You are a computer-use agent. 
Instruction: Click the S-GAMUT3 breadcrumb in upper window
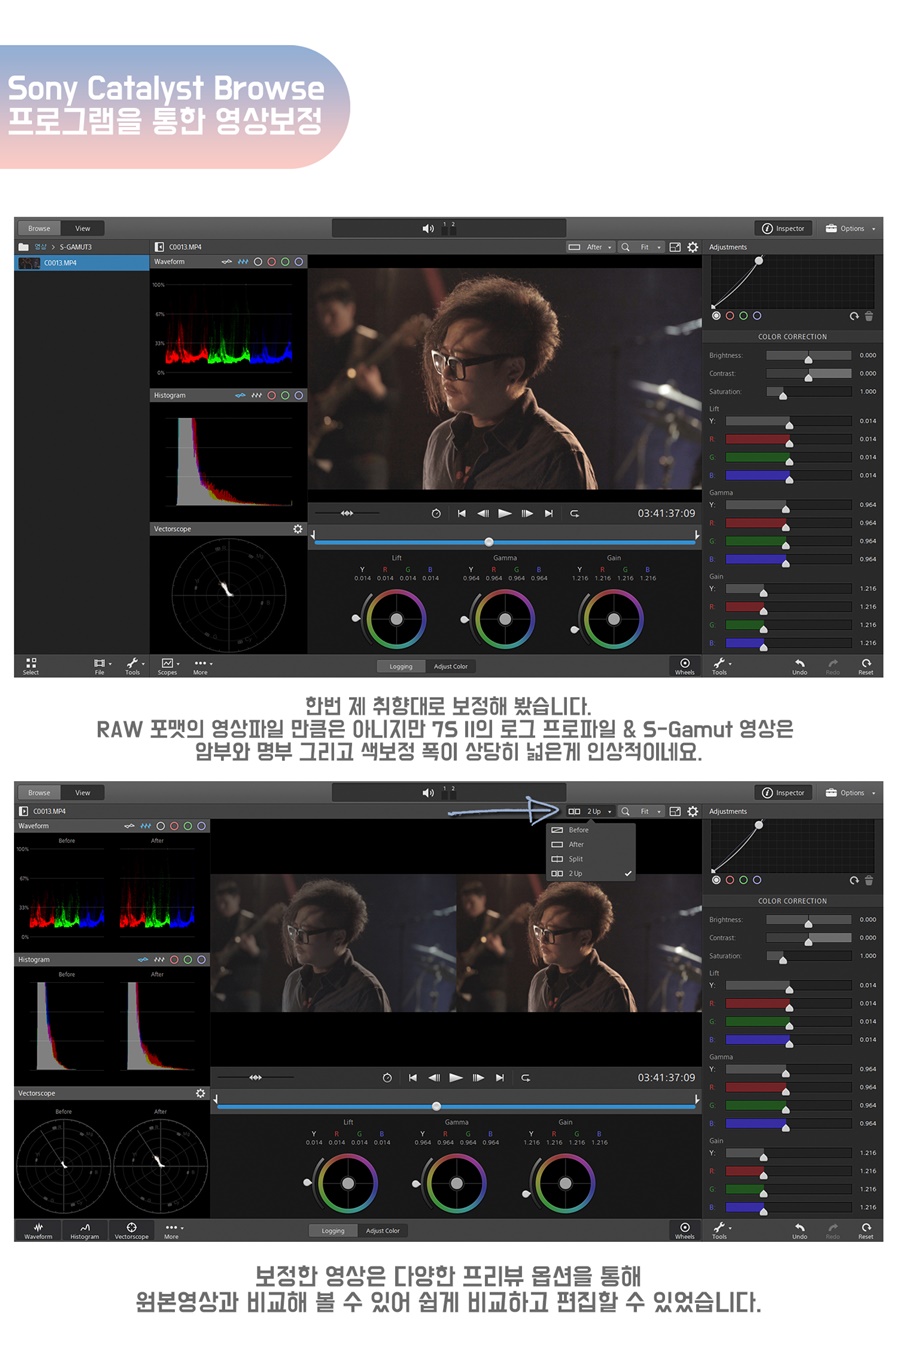pos(76,247)
